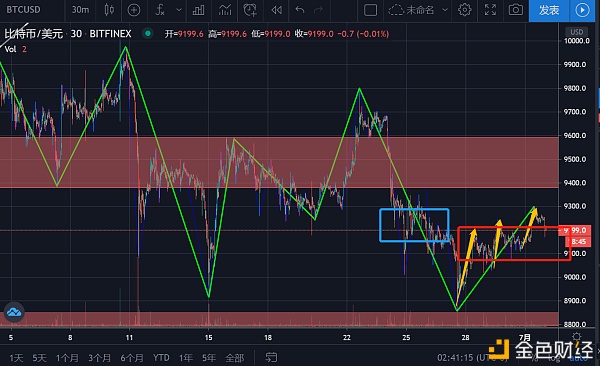Select the 6个月 time range
Screen dimensions: 600x366
pyautogui.click(x=132, y=358)
